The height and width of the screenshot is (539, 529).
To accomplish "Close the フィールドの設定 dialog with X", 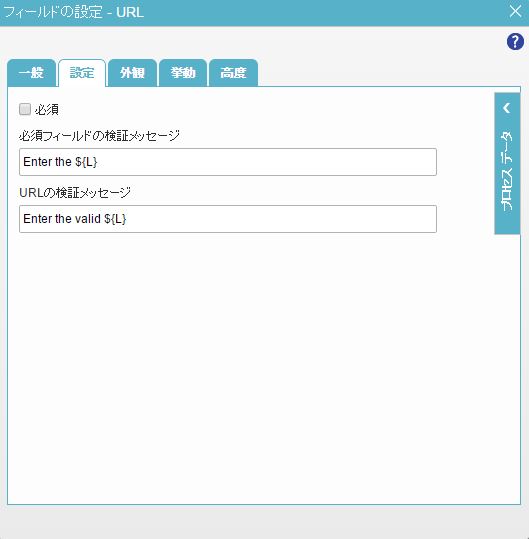I will tap(515, 11).
